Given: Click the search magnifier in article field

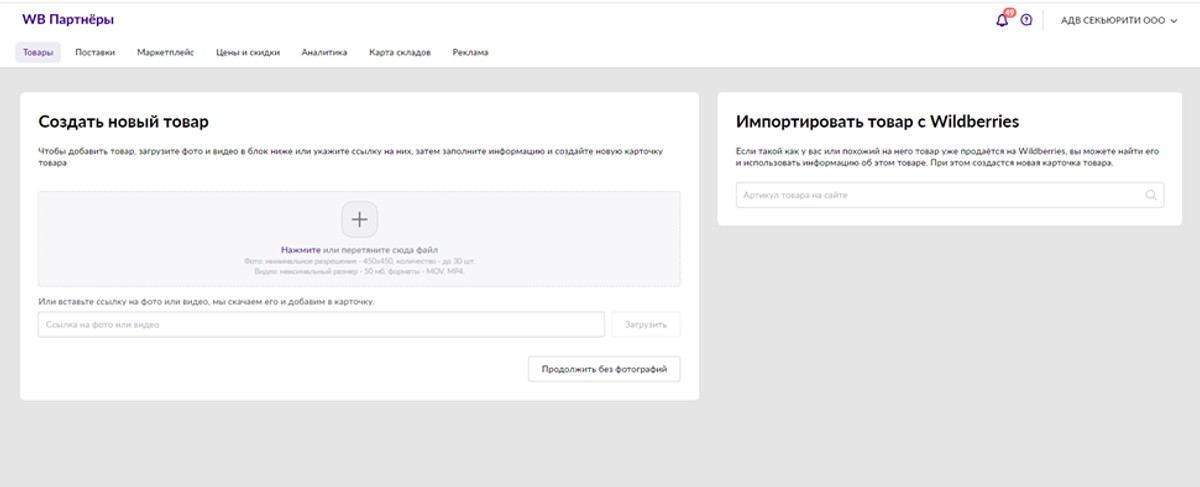Looking at the screenshot, I should click(1152, 195).
